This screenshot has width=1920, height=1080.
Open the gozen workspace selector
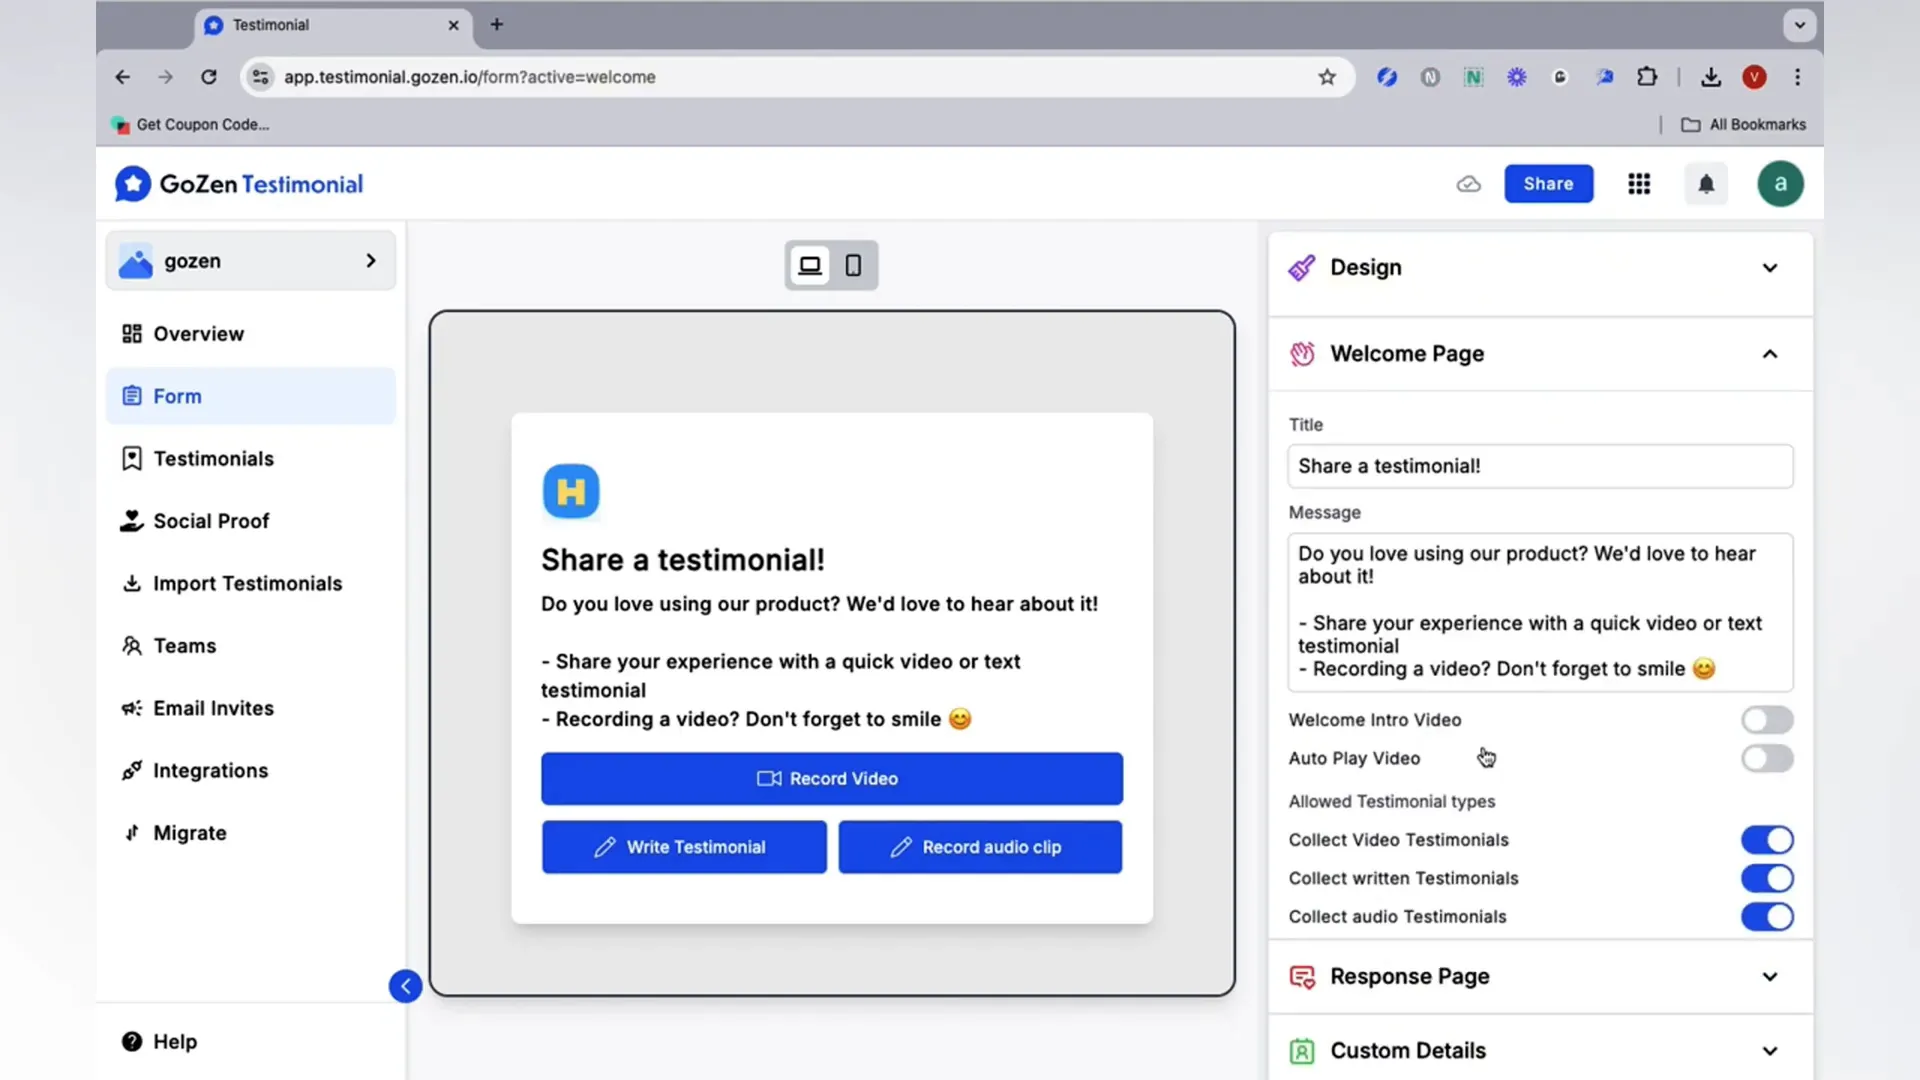click(x=251, y=261)
